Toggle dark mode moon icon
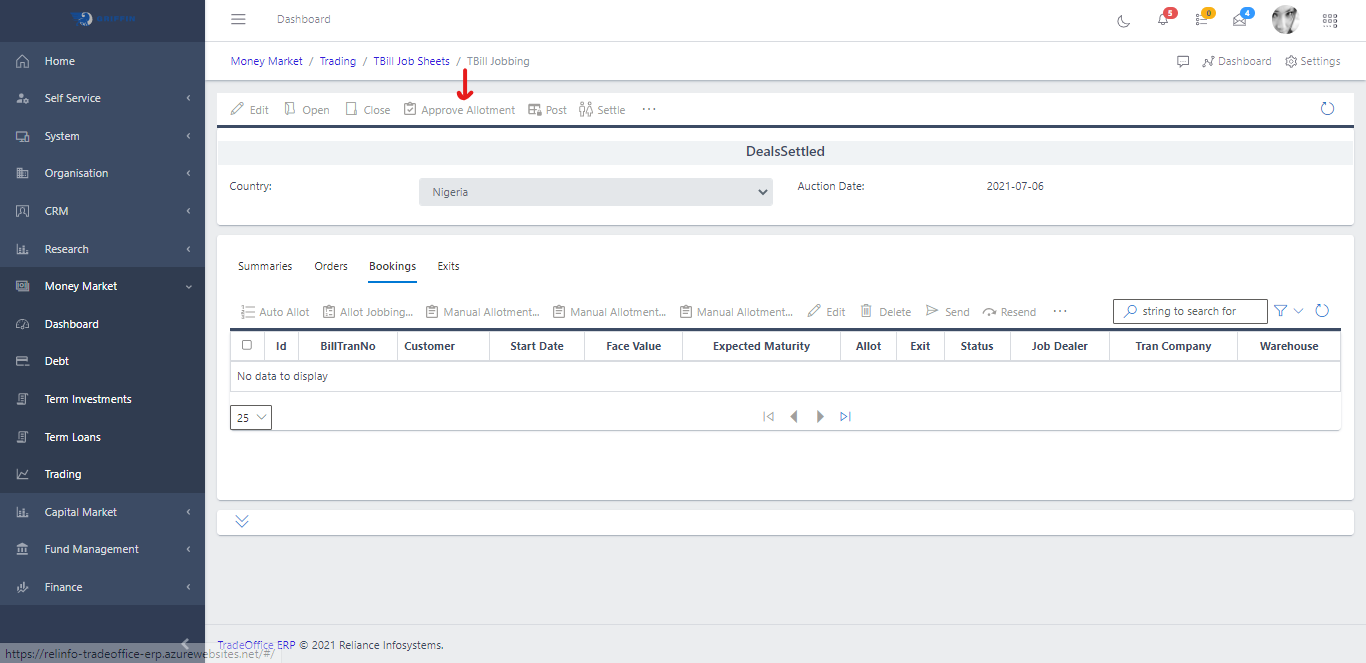The height and width of the screenshot is (663, 1366). 1124,20
